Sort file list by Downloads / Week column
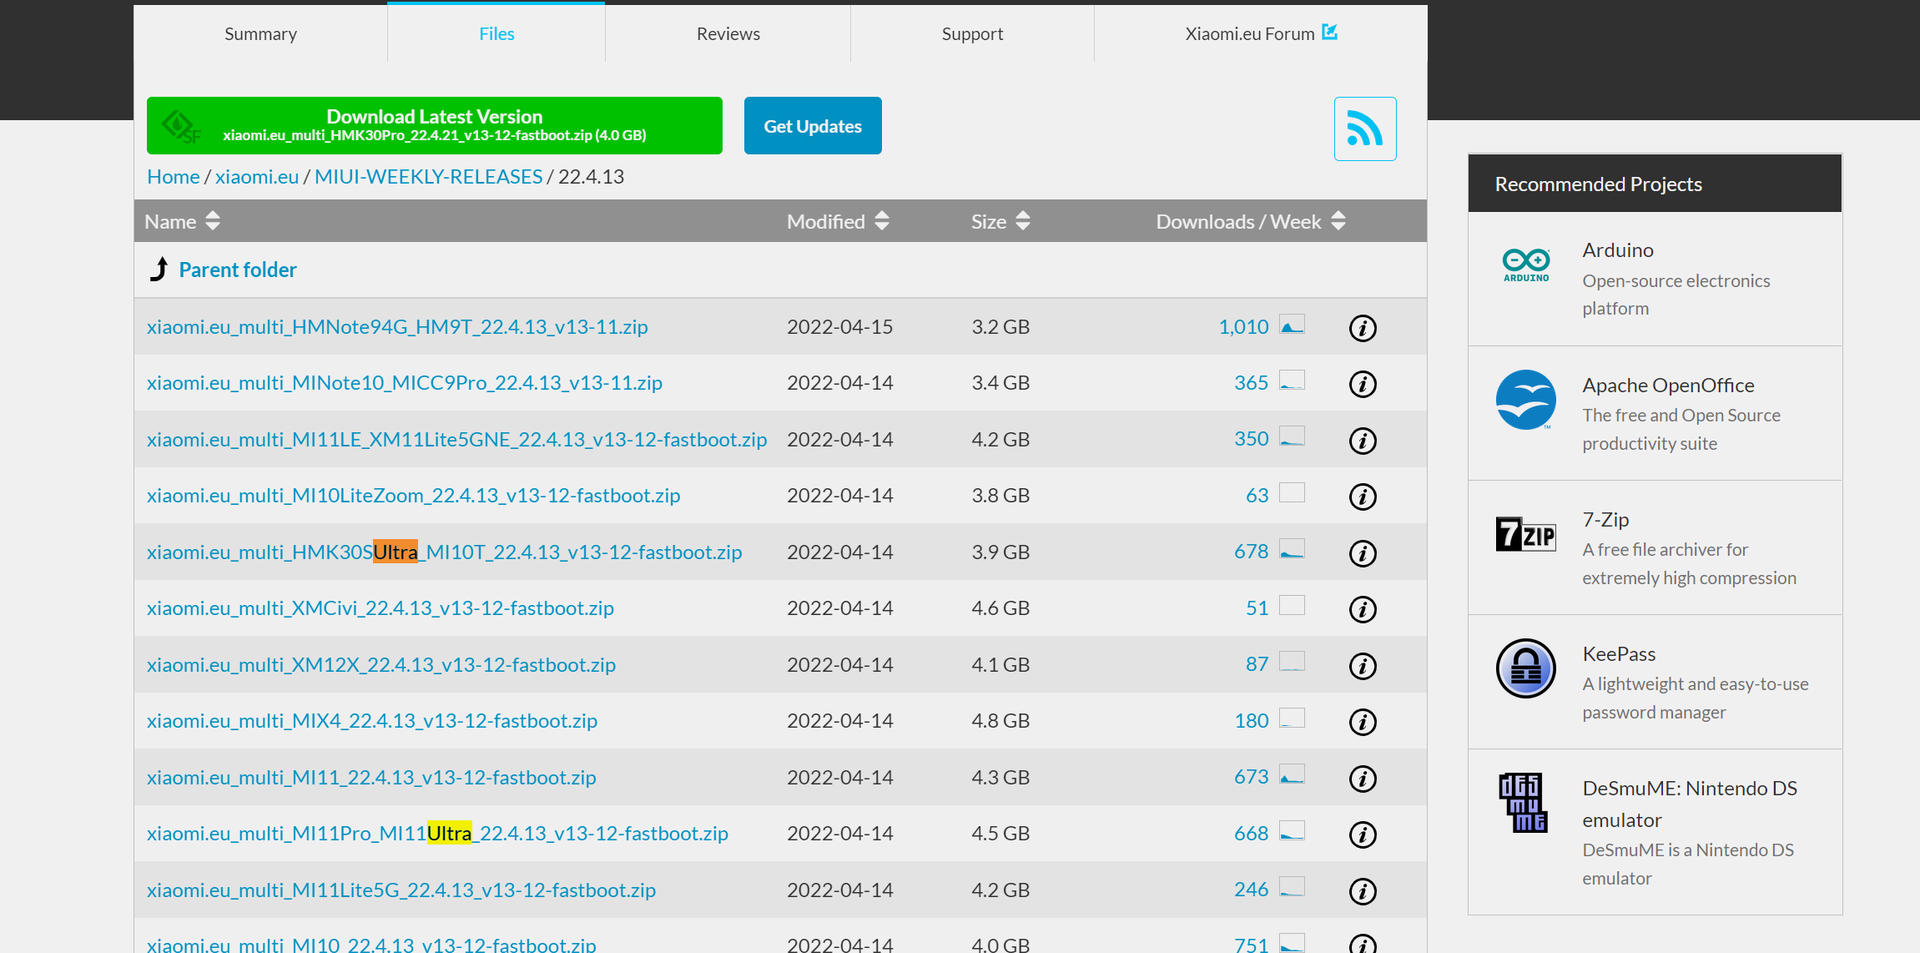This screenshot has height=953, width=1920. (x=1251, y=221)
